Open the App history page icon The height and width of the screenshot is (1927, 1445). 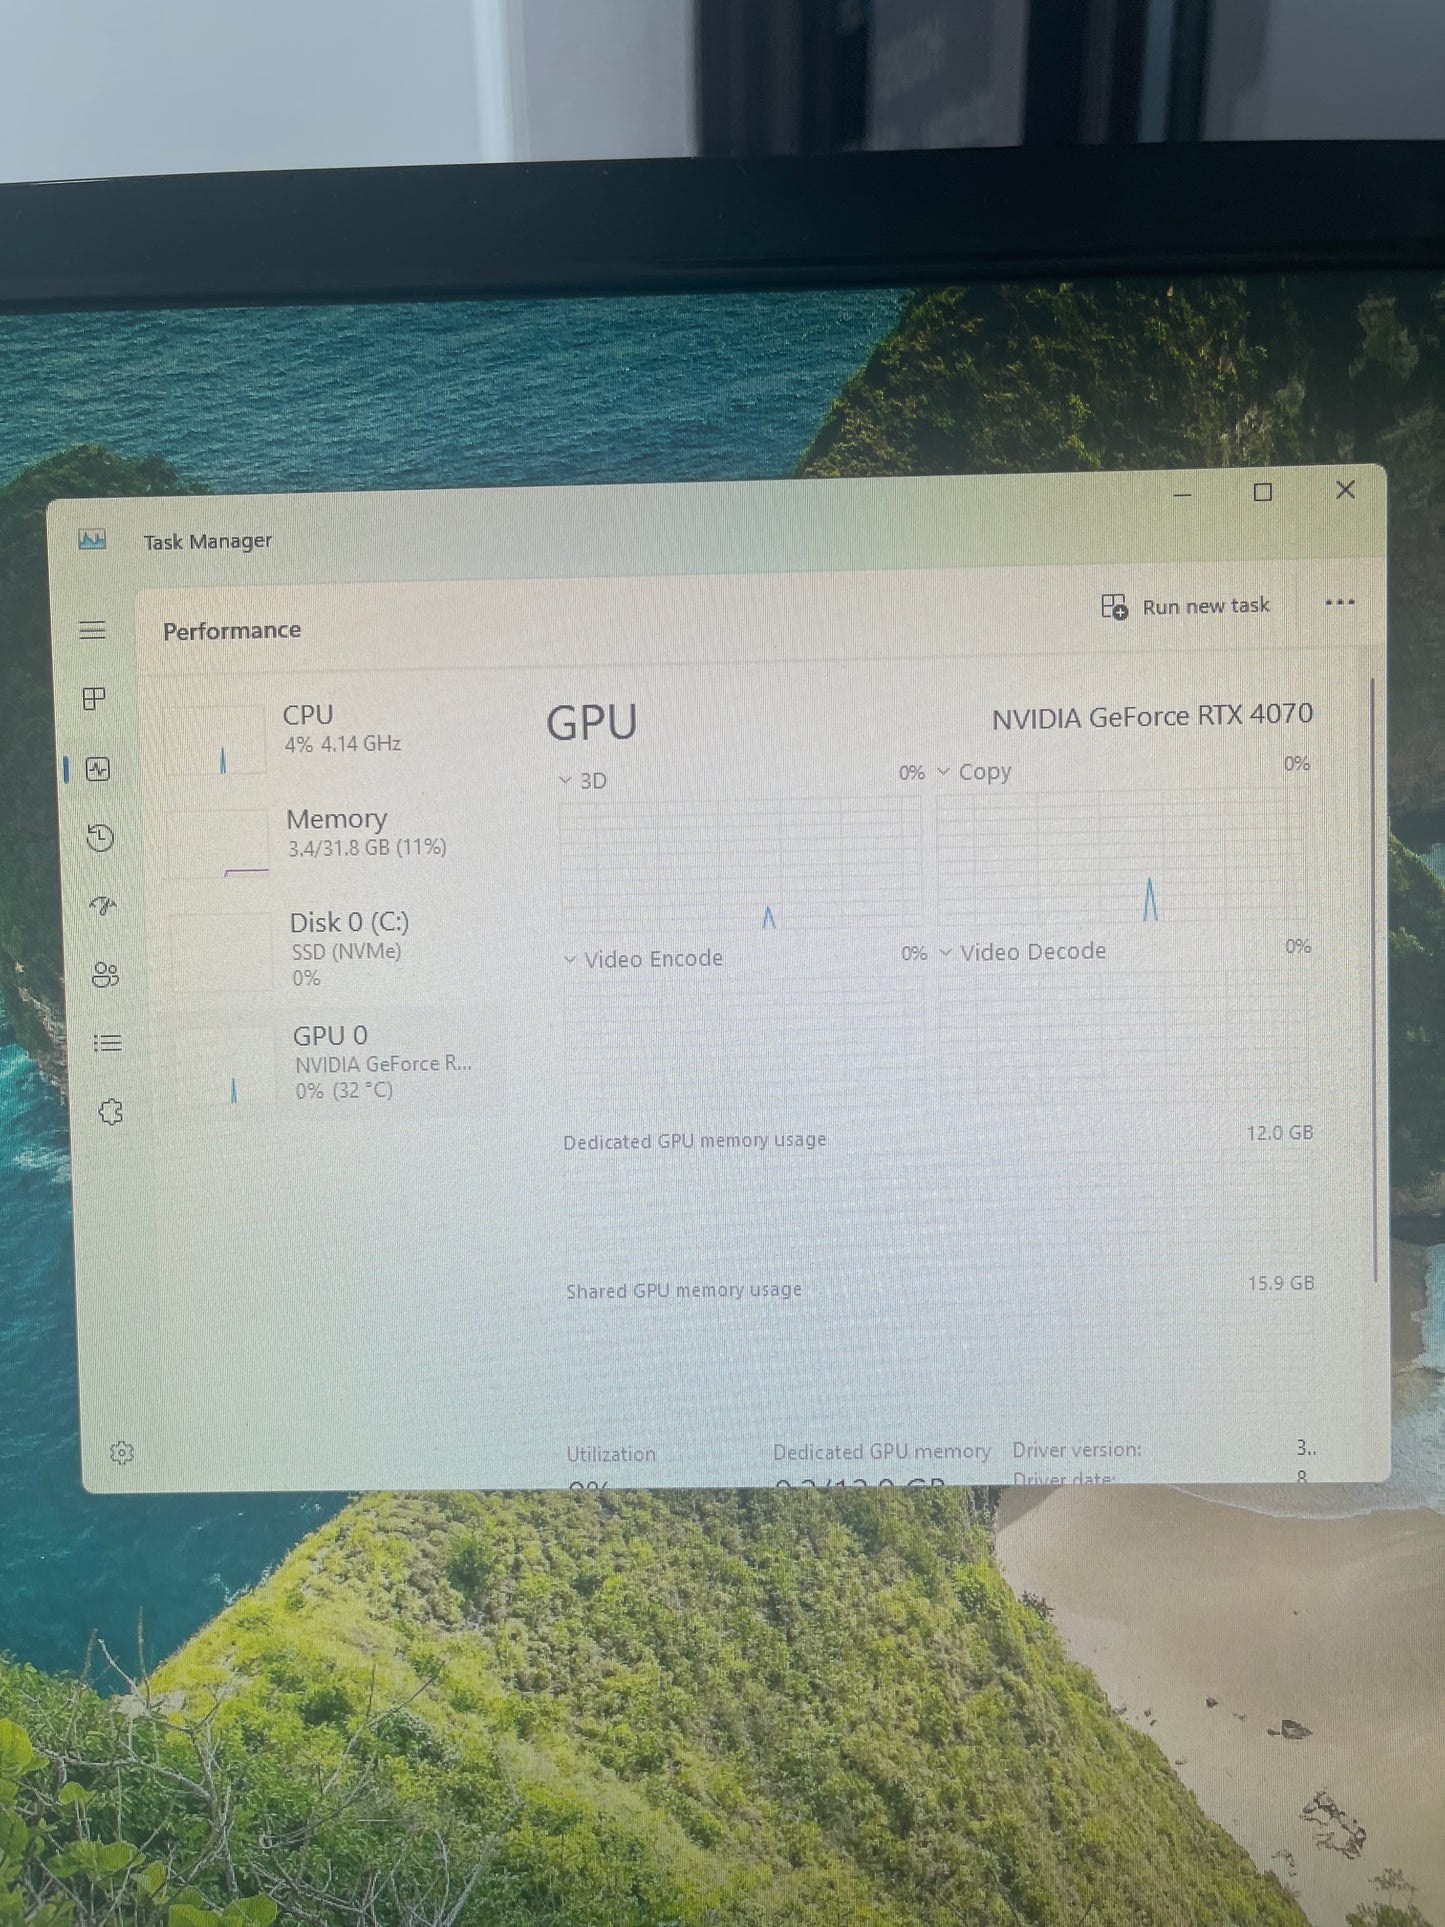99,837
